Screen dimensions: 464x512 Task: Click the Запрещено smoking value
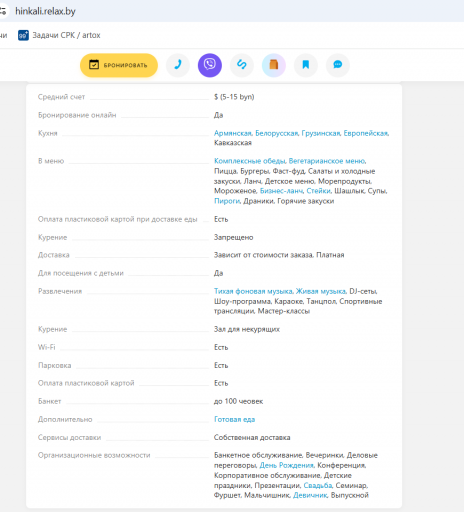[233, 237]
